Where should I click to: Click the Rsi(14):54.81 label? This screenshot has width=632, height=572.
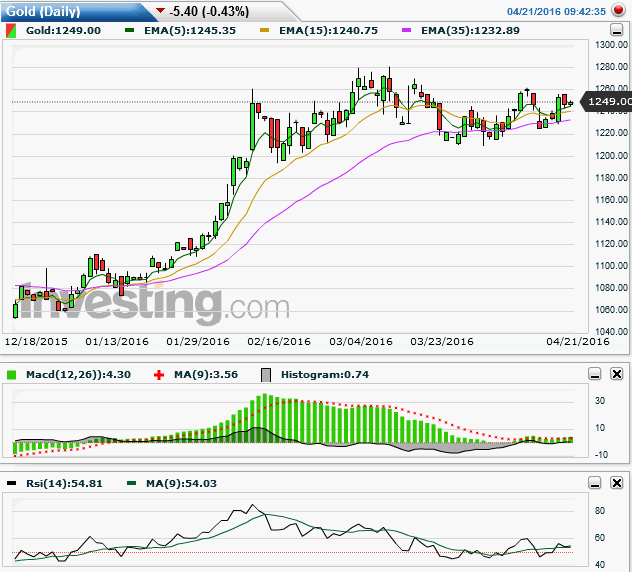tap(64, 483)
